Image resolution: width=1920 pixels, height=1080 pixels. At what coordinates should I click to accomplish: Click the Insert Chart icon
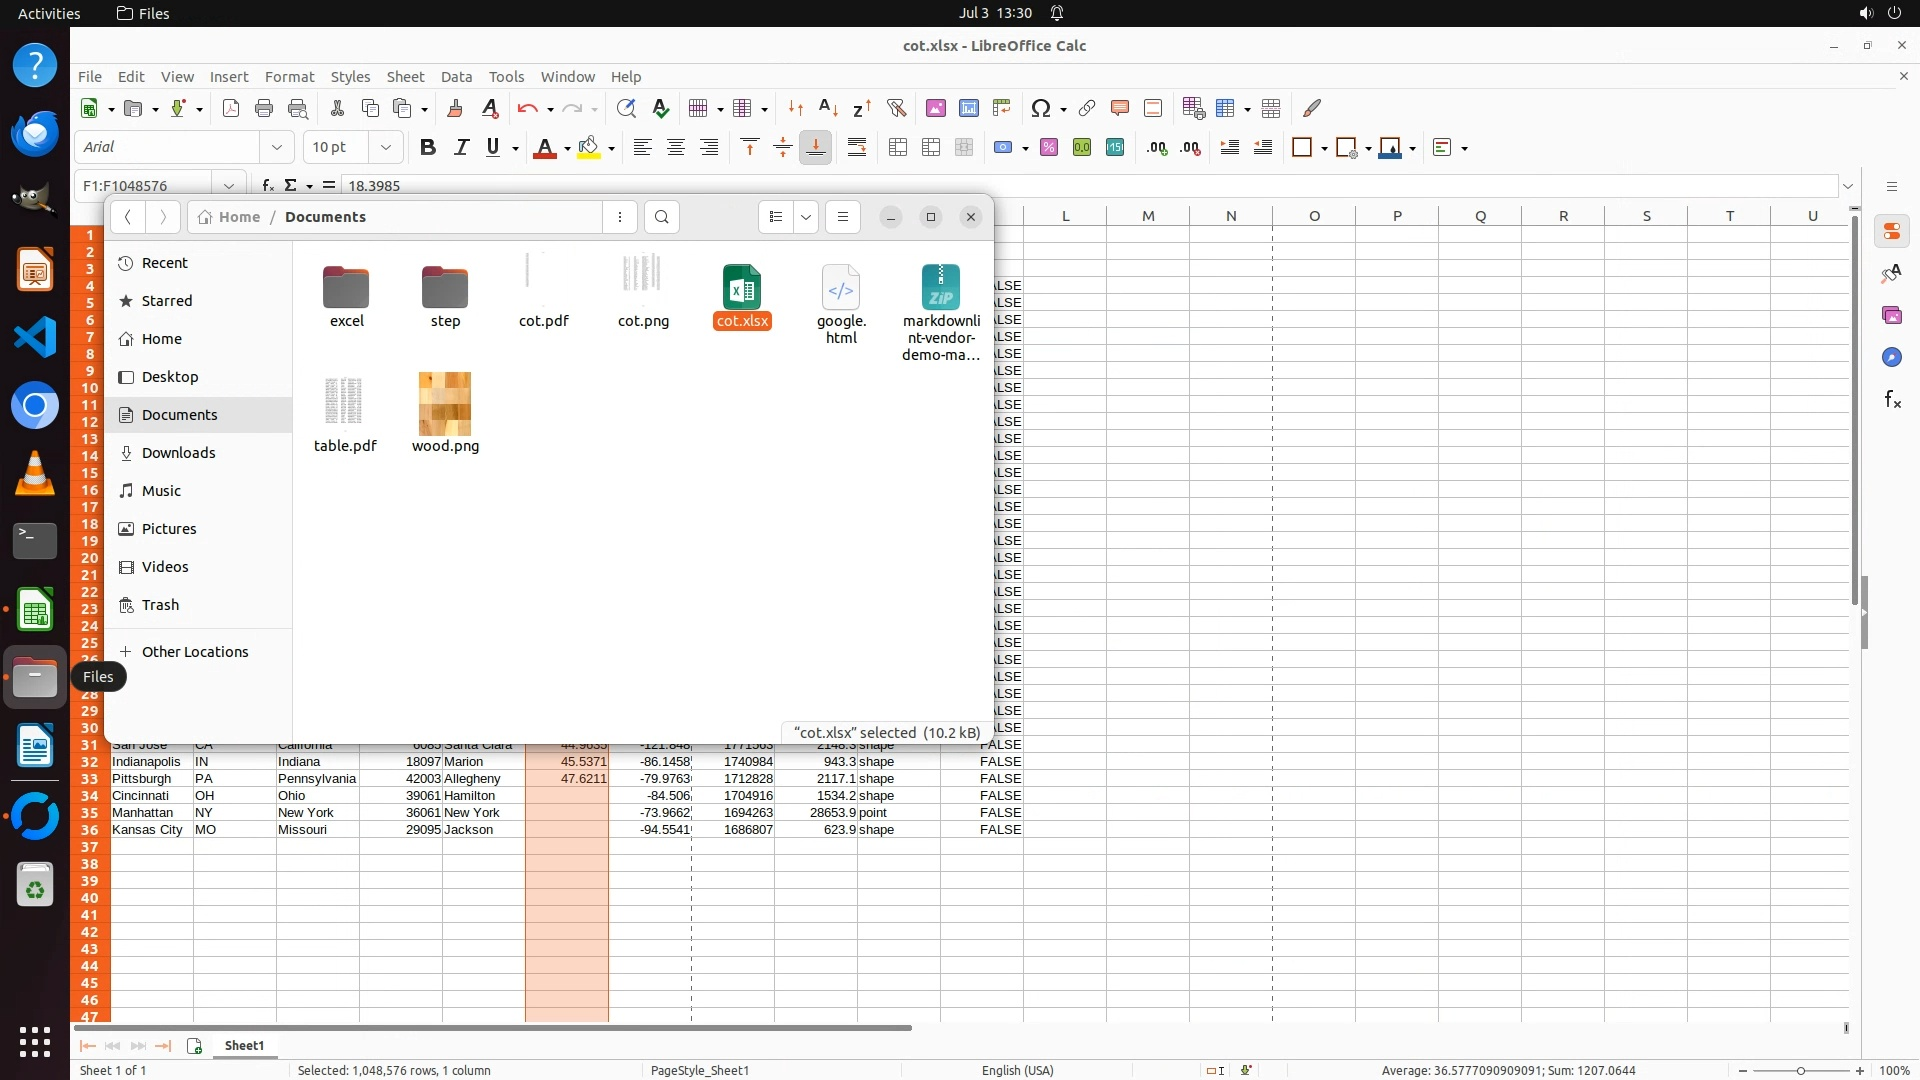968,108
